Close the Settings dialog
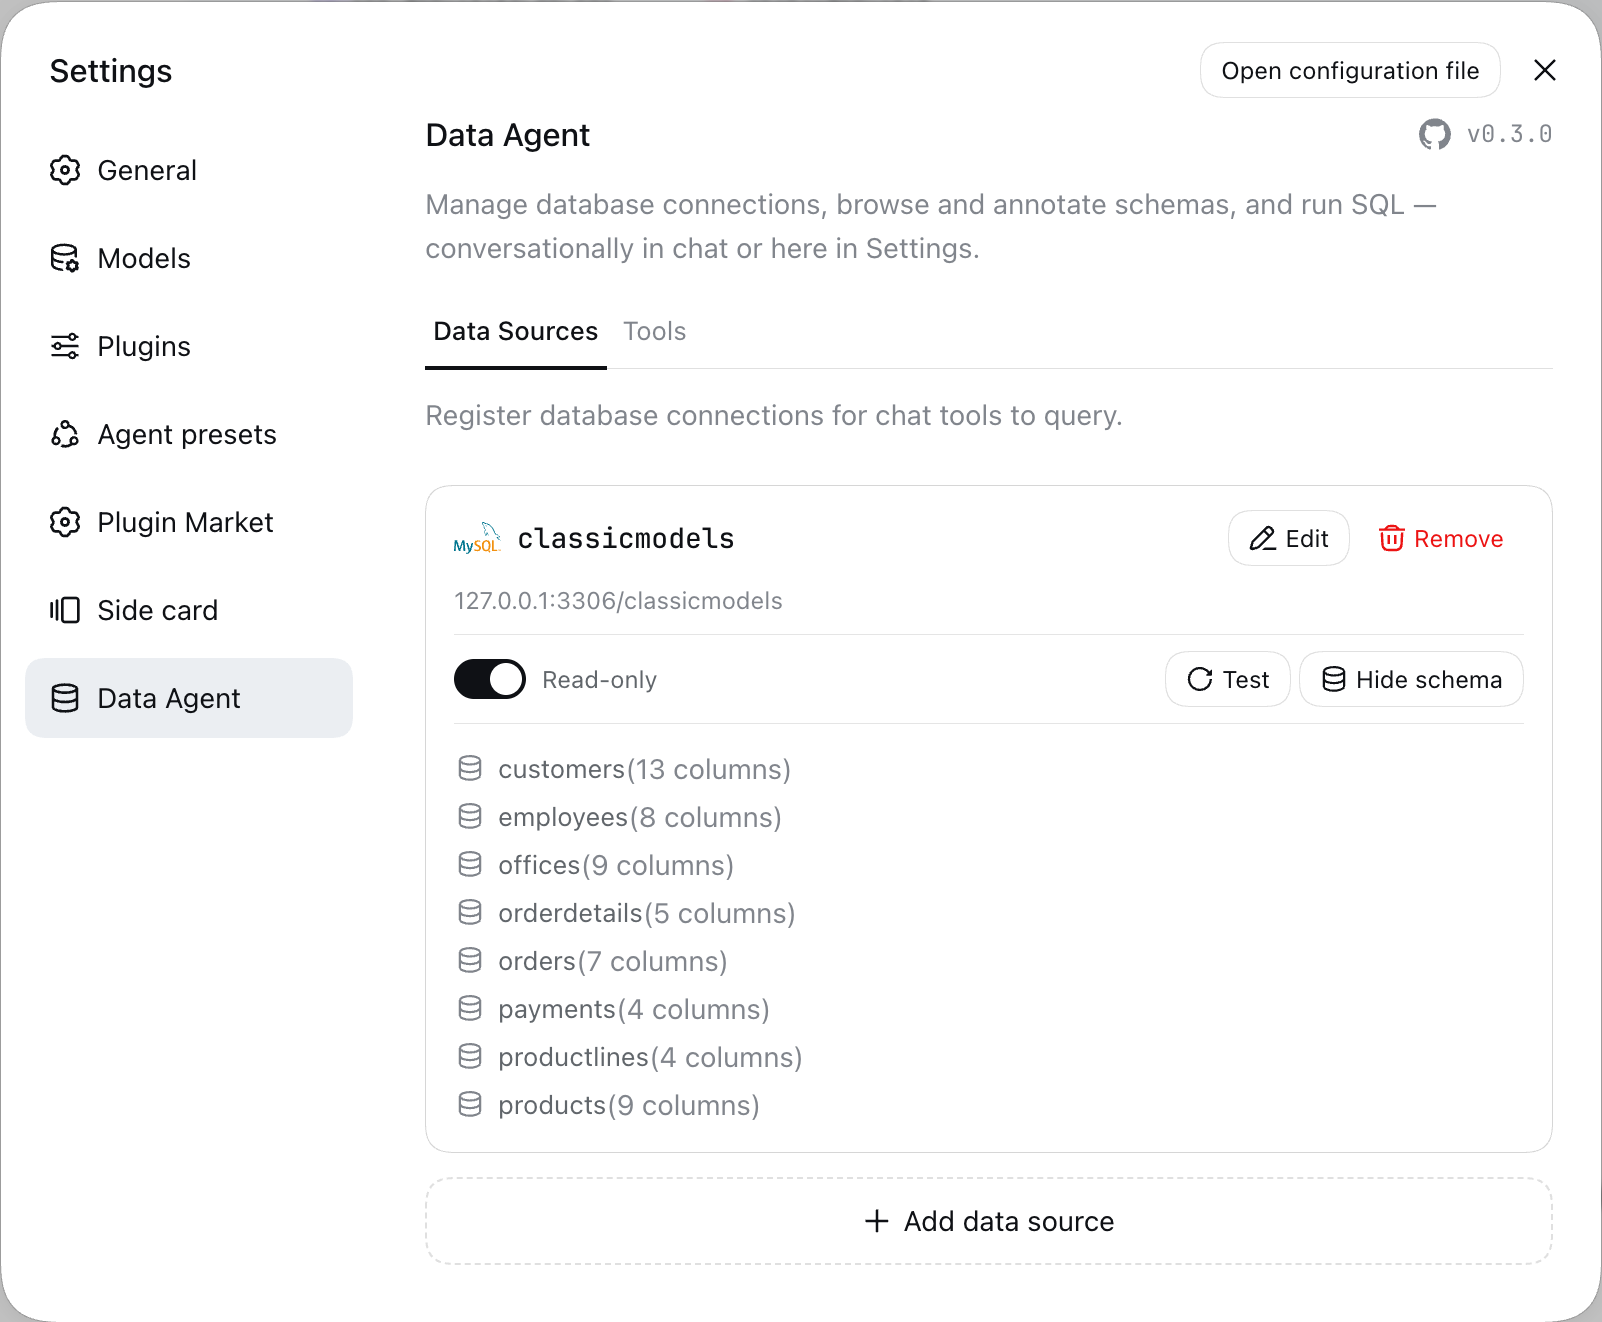Viewport: 1602px width, 1322px height. click(1545, 70)
